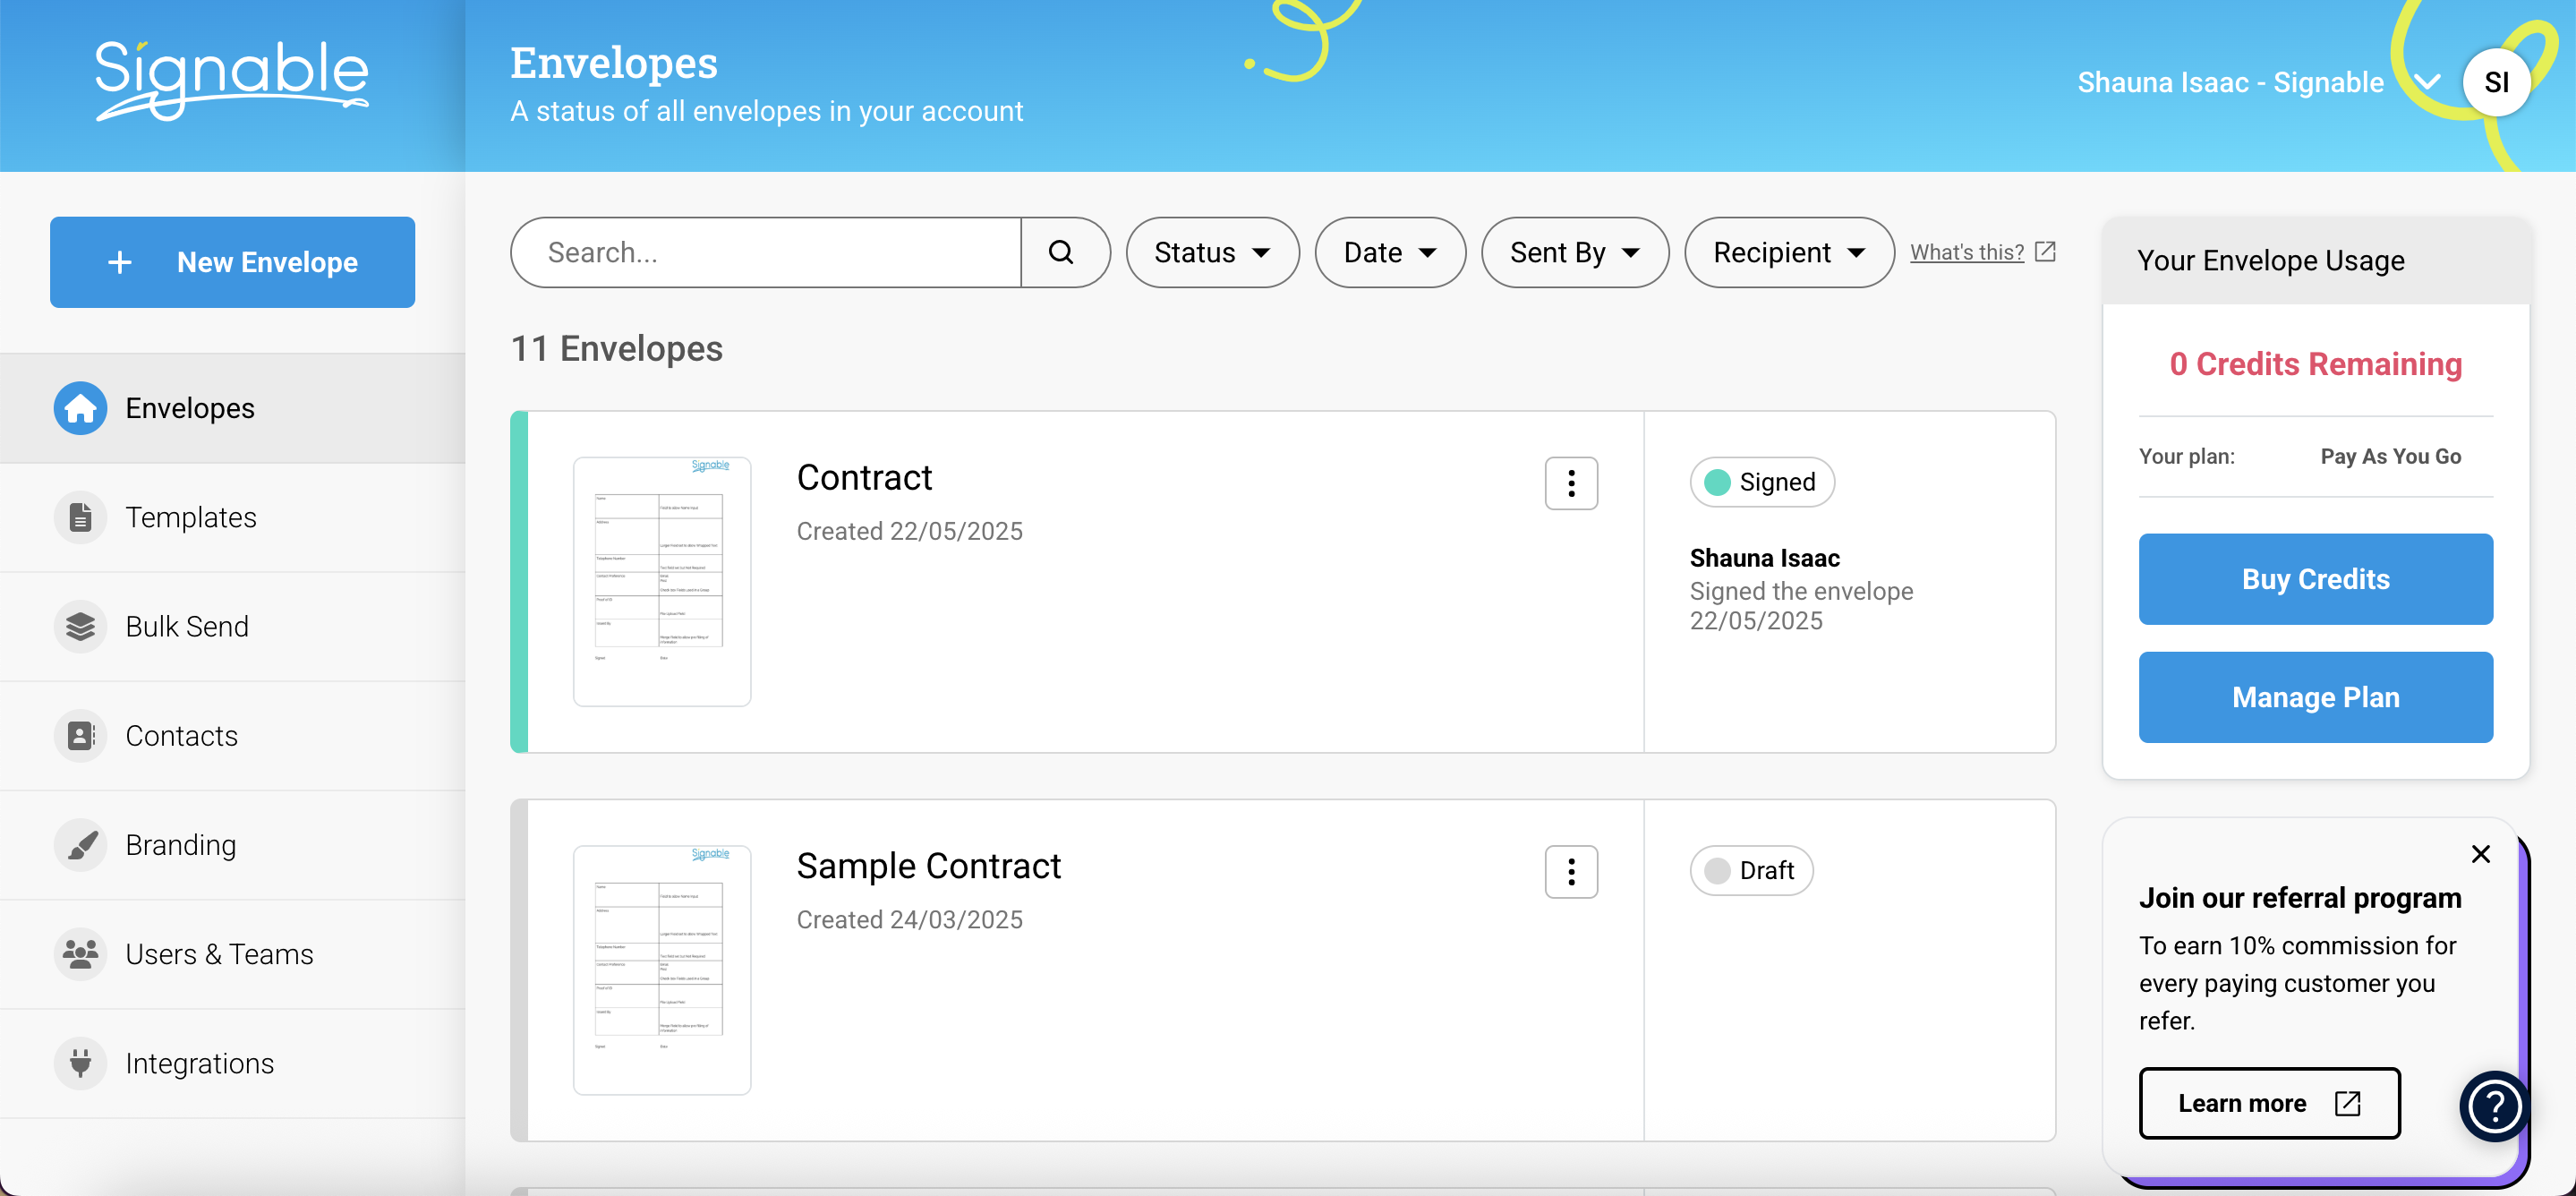Screen dimensions: 2576x1196
Task: Click the Contract document thumbnail
Action: pyautogui.click(x=661, y=581)
